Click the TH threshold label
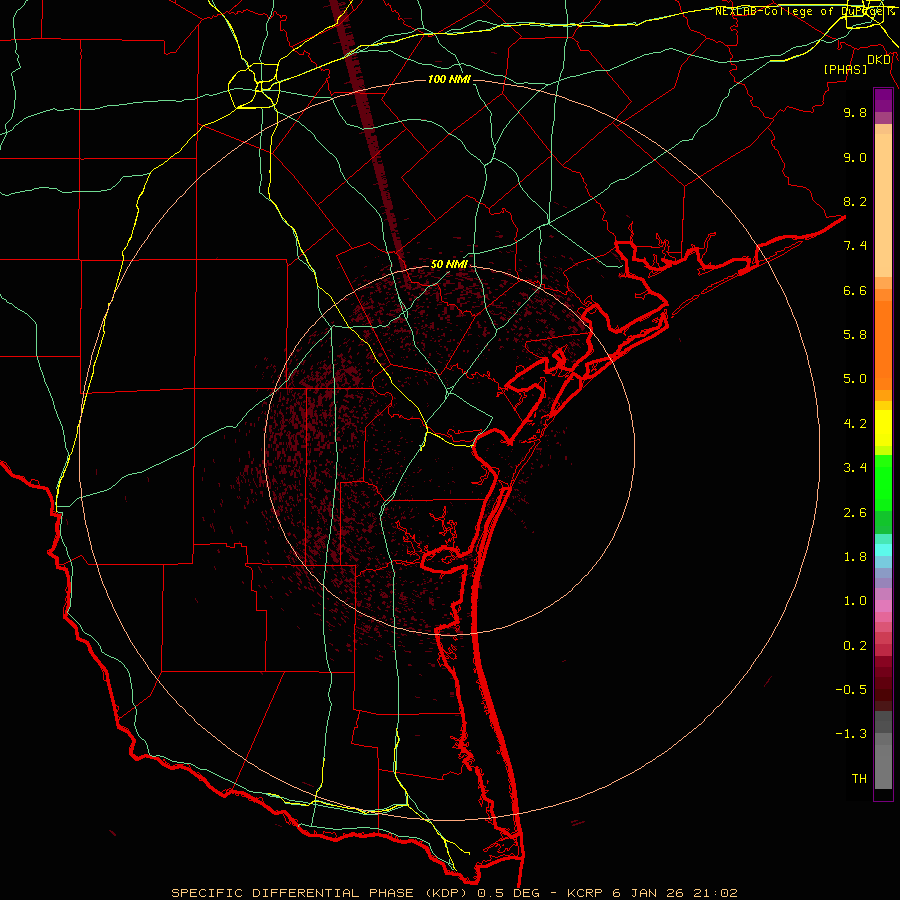 click(x=859, y=779)
